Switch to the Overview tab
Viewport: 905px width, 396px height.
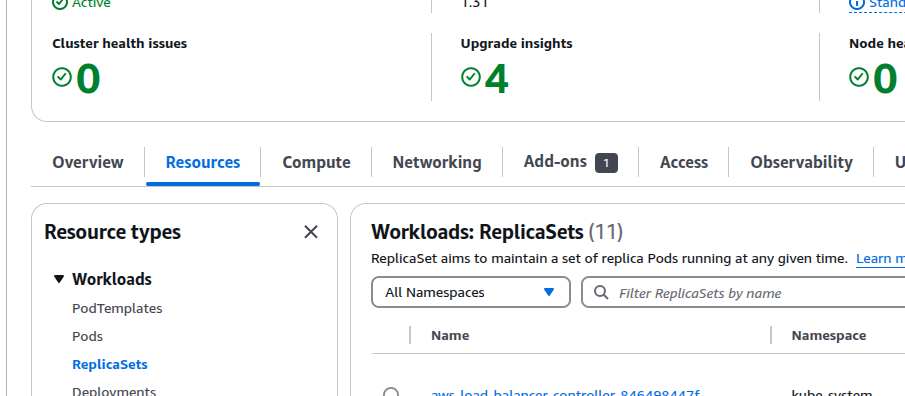pos(88,162)
